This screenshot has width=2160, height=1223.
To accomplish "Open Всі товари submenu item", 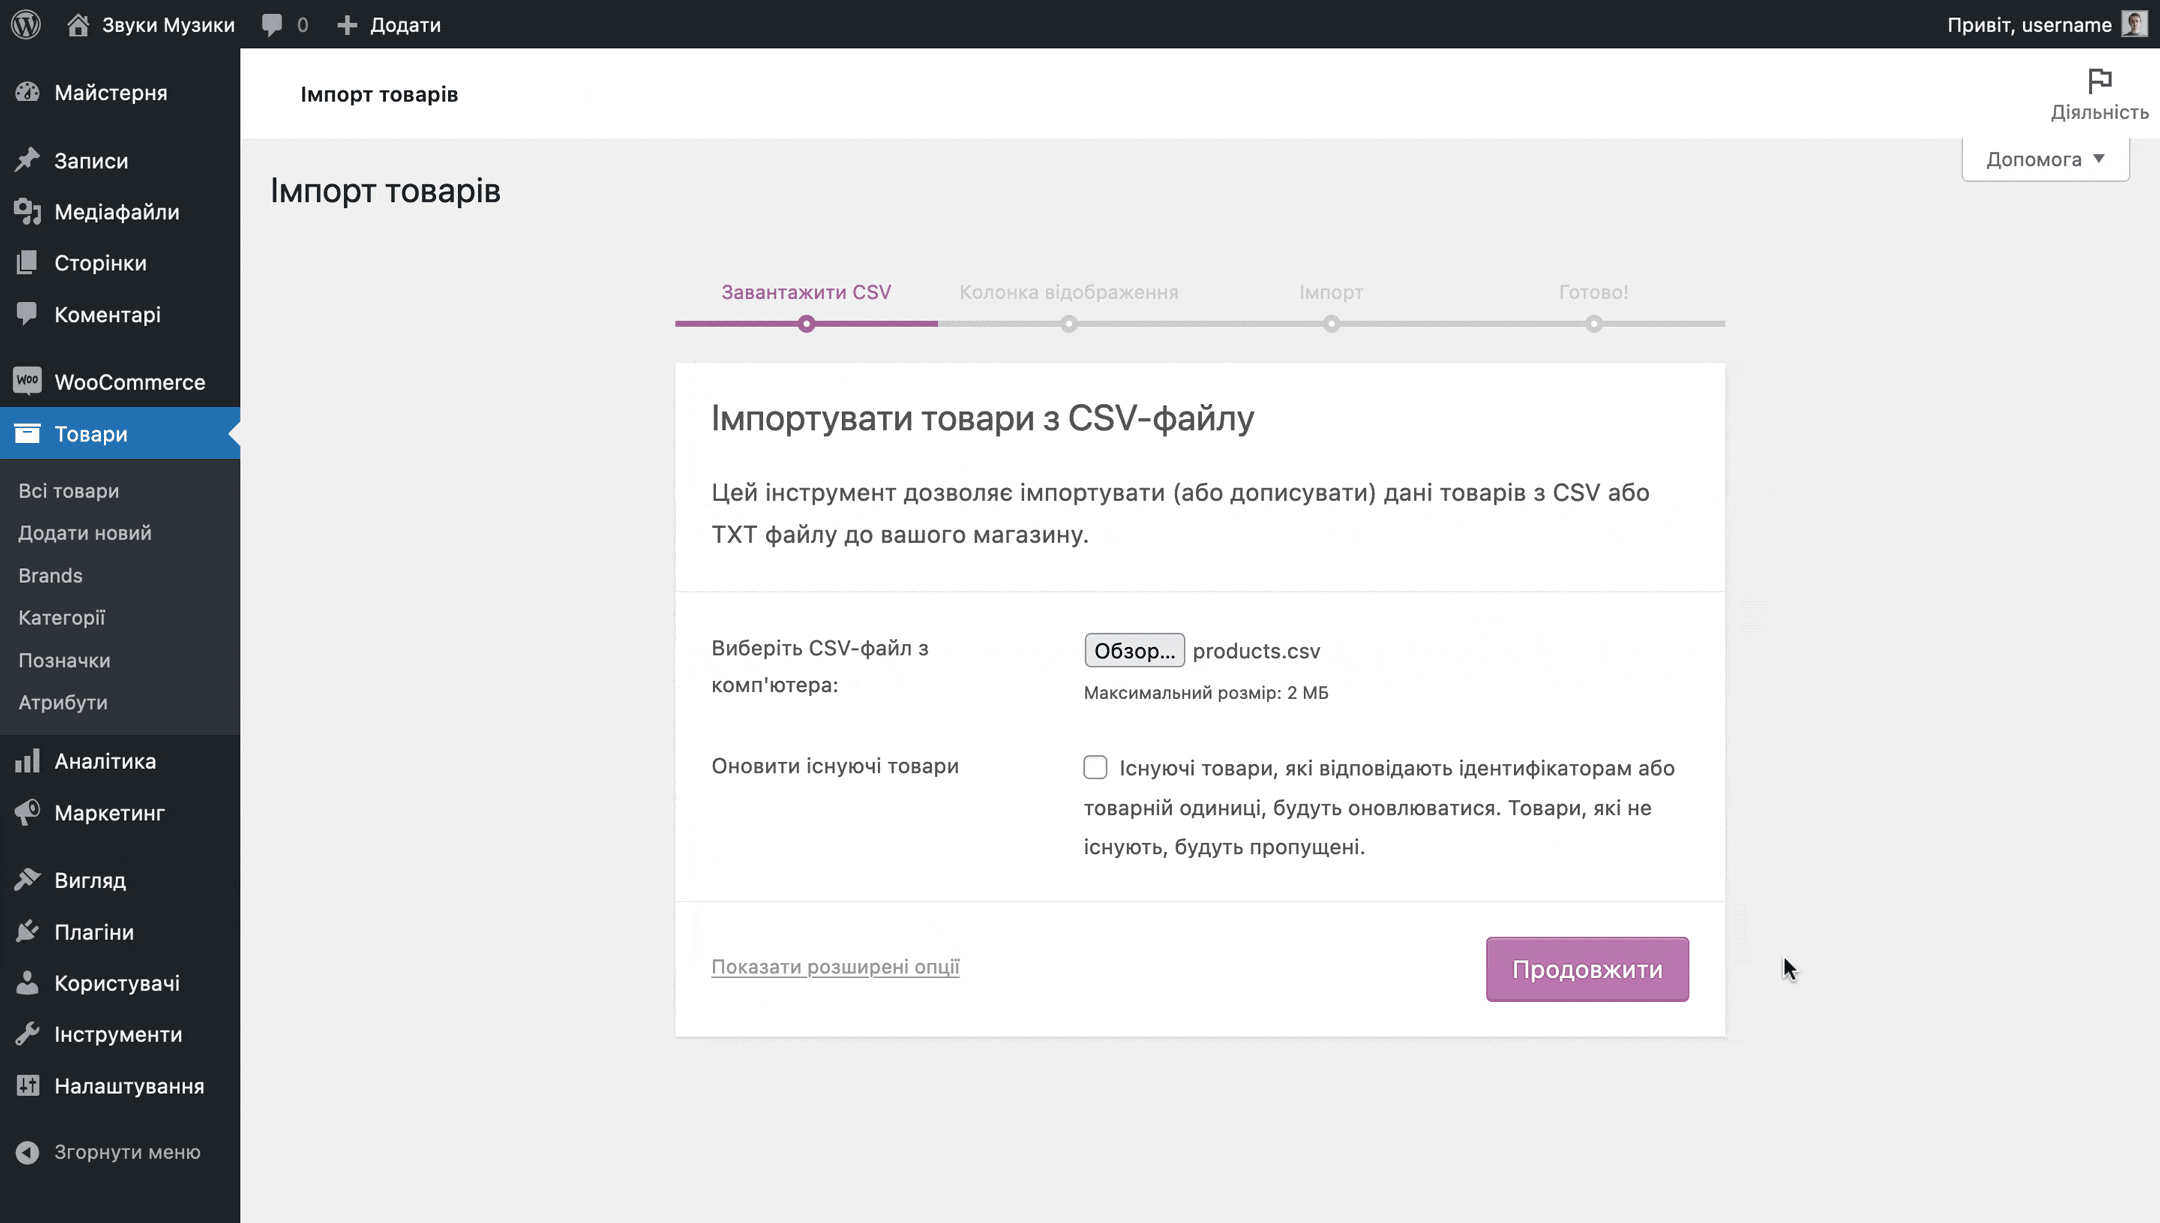I will tap(68, 491).
